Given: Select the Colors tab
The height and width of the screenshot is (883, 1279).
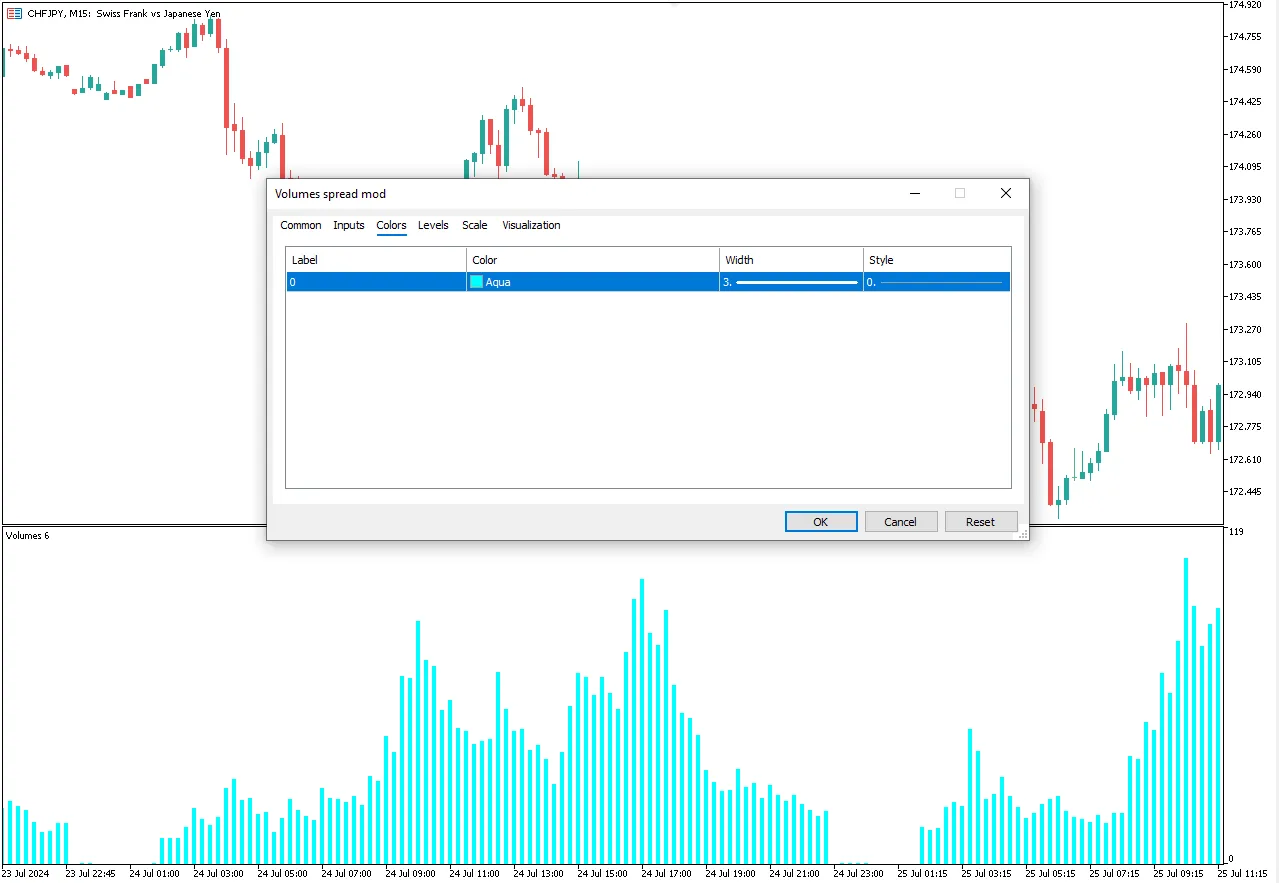Looking at the screenshot, I should [x=391, y=225].
